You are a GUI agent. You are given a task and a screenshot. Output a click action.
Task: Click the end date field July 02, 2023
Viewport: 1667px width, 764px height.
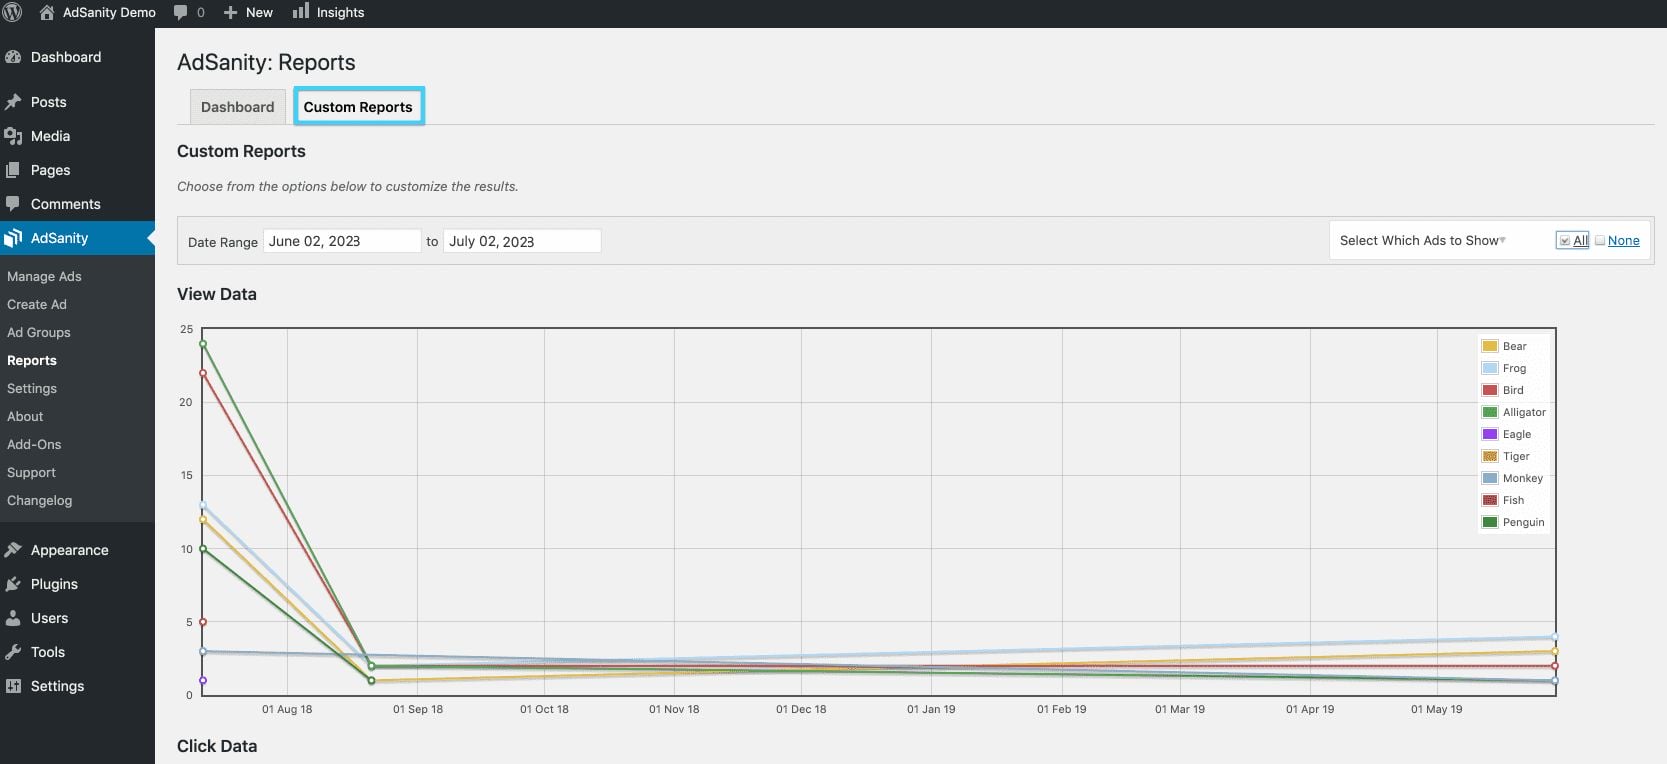tap(521, 241)
